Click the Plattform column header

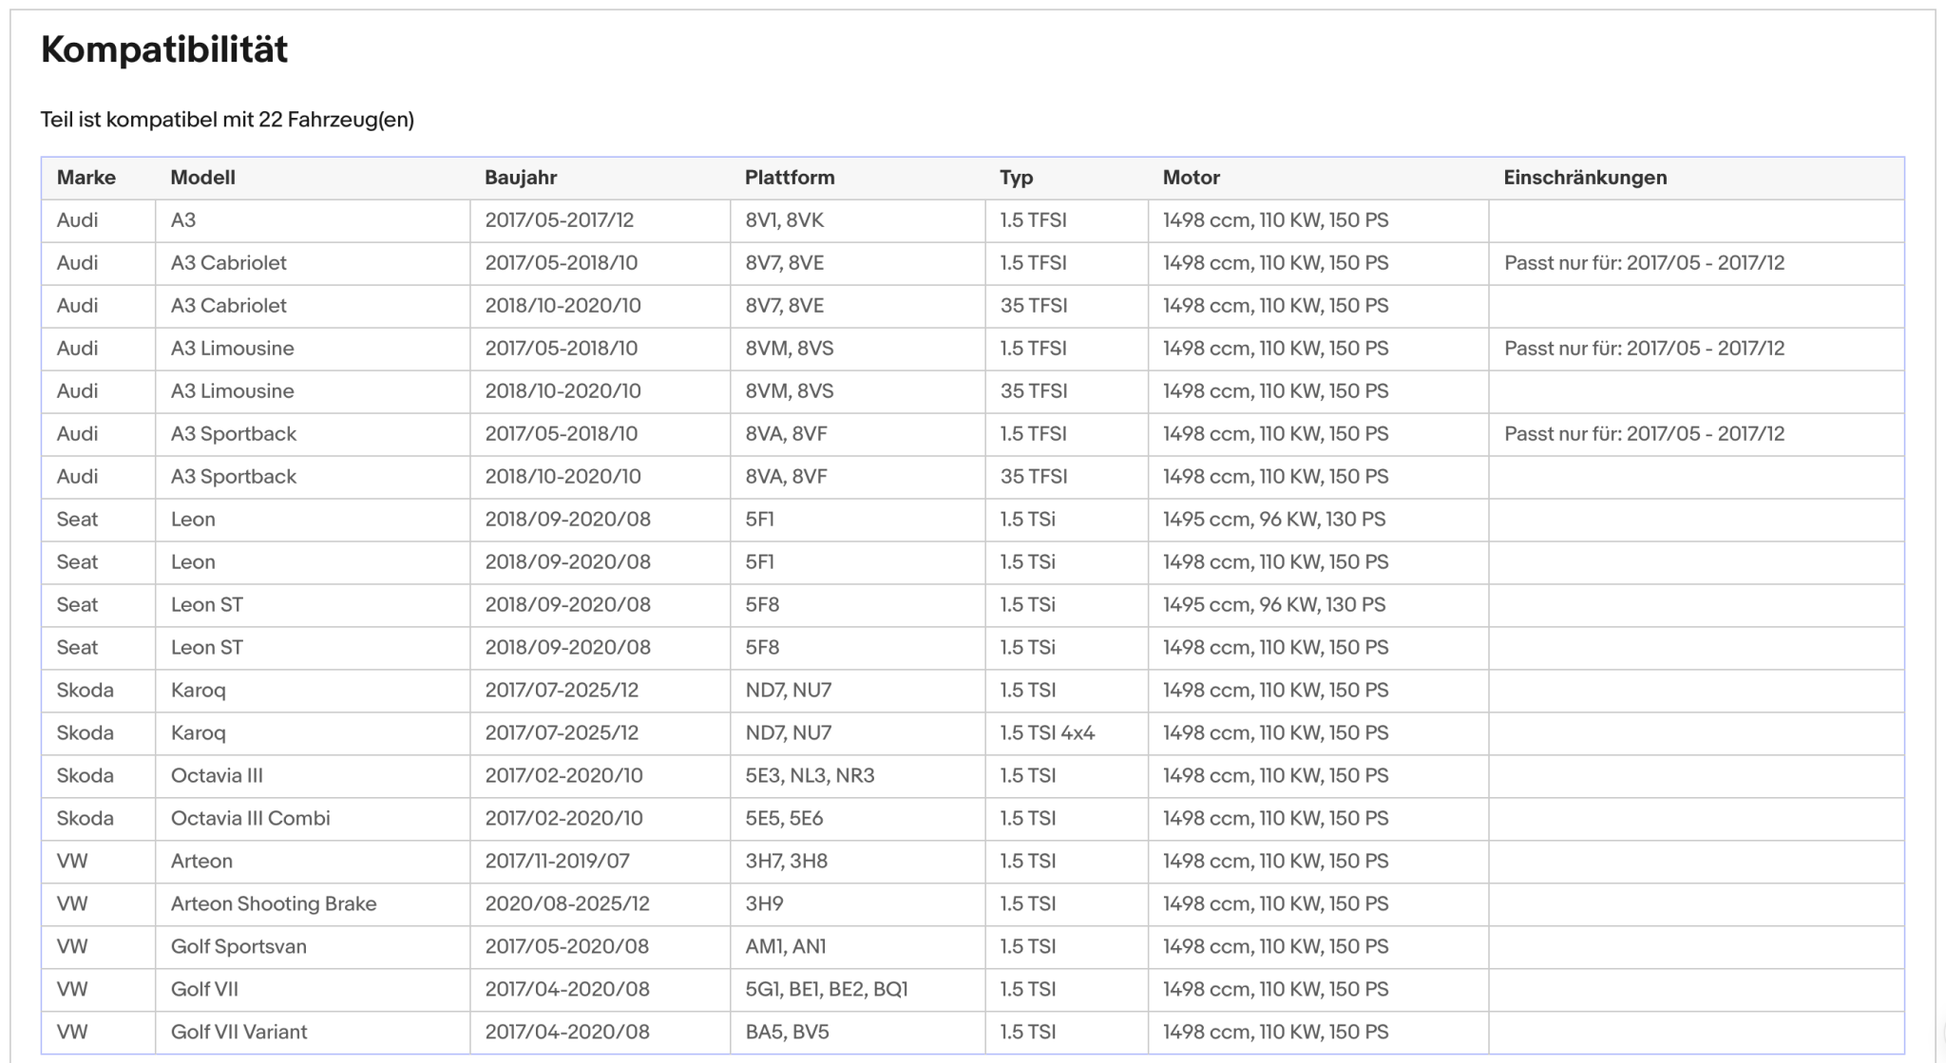[x=789, y=178]
